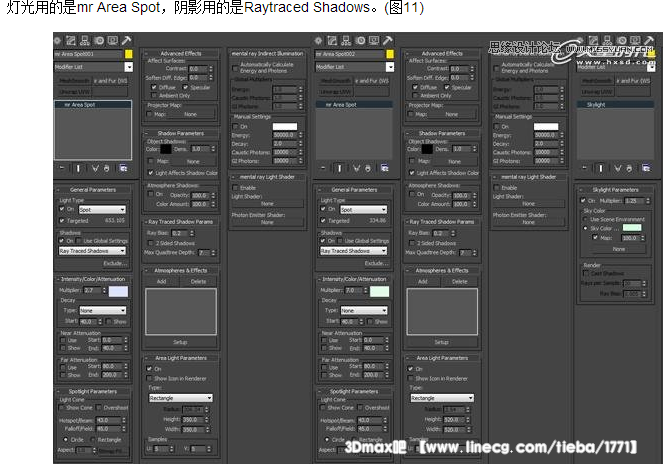Click Remove Modifier trash icon under Area Spot001 stack
666x464 pixels.
(107, 168)
